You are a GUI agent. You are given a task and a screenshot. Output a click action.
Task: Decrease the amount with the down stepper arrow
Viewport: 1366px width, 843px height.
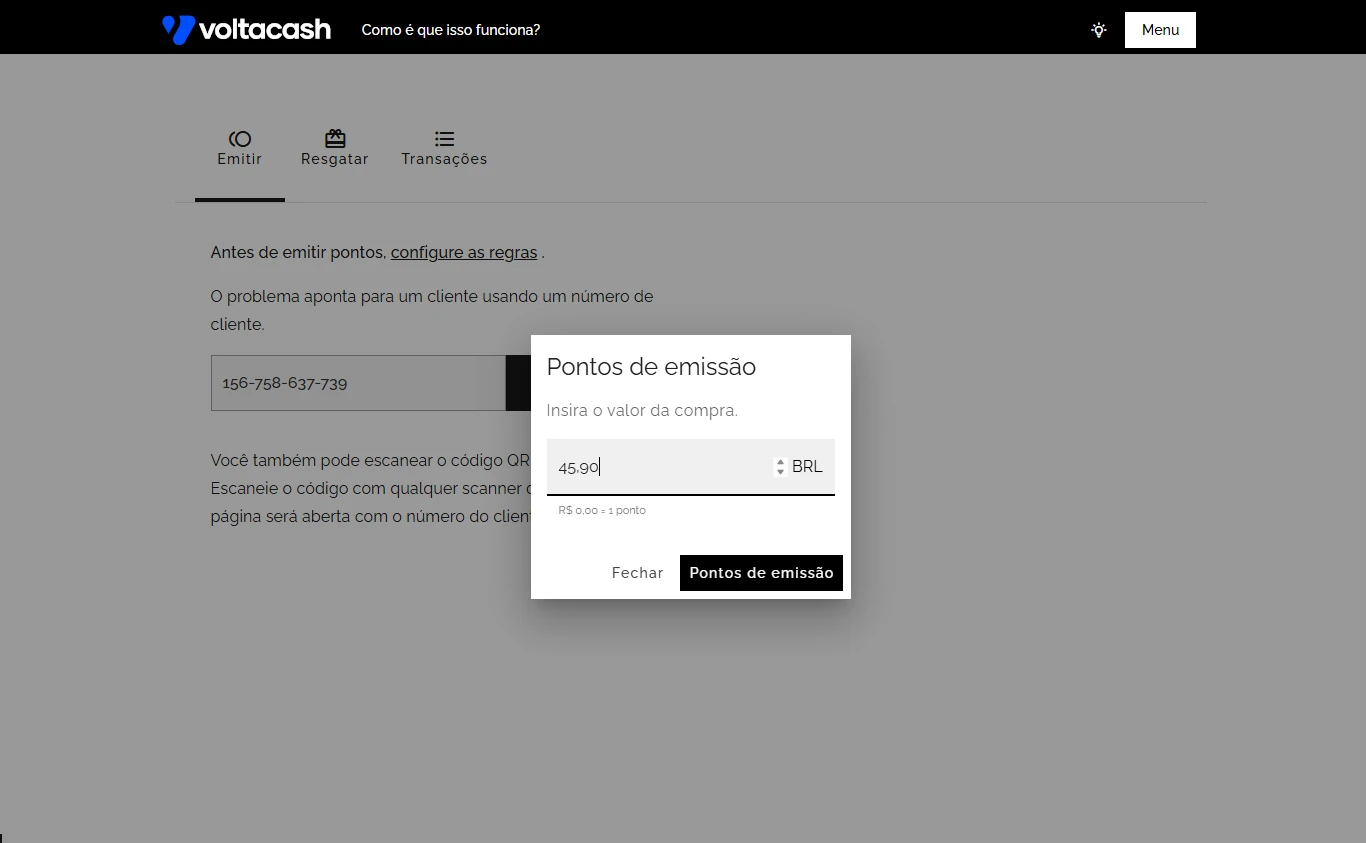780,472
